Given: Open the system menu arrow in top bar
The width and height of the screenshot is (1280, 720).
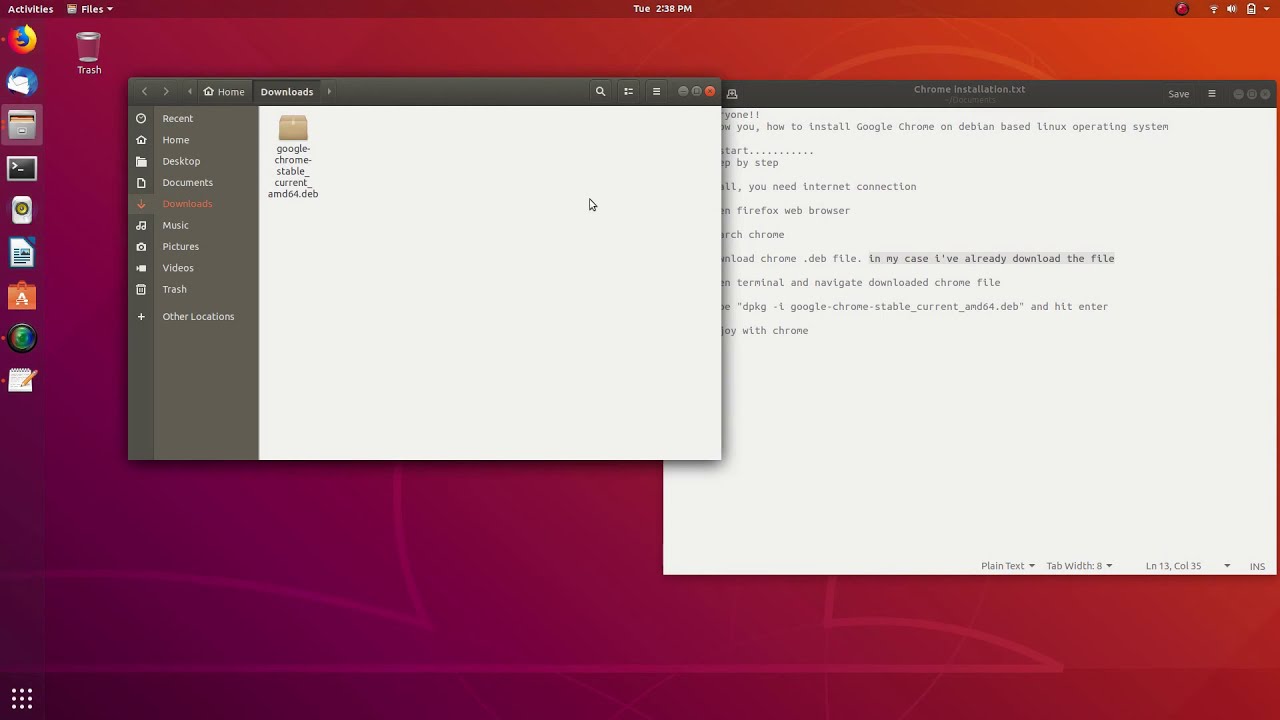Looking at the screenshot, I should (x=1267, y=9).
